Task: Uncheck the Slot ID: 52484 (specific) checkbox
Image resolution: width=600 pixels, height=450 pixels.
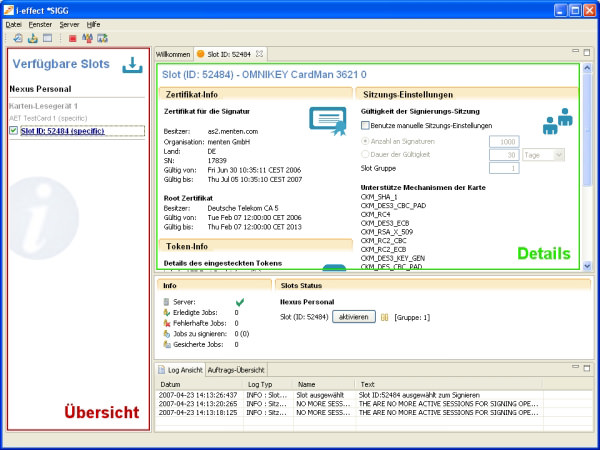Action: click(13, 130)
